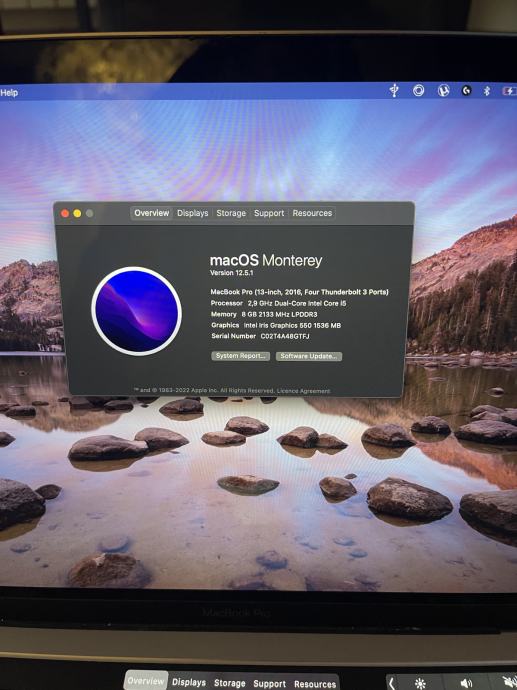The width and height of the screenshot is (517, 690).
Task: Open the Logitech menu bar icon
Action: (466, 91)
